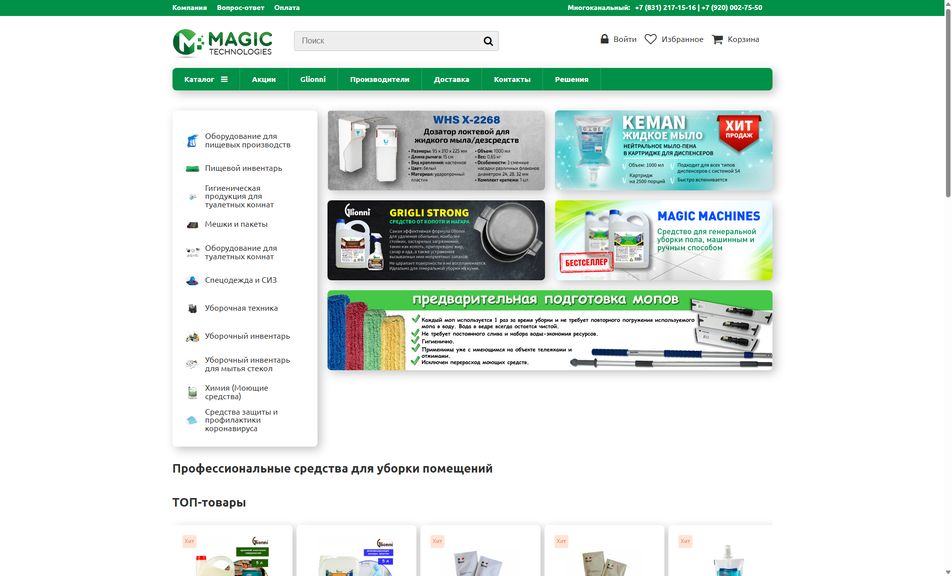Select category Спецодежда и СИЗ
Image resolution: width=952 pixels, height=576 pixels.
[x=240, y=280]
